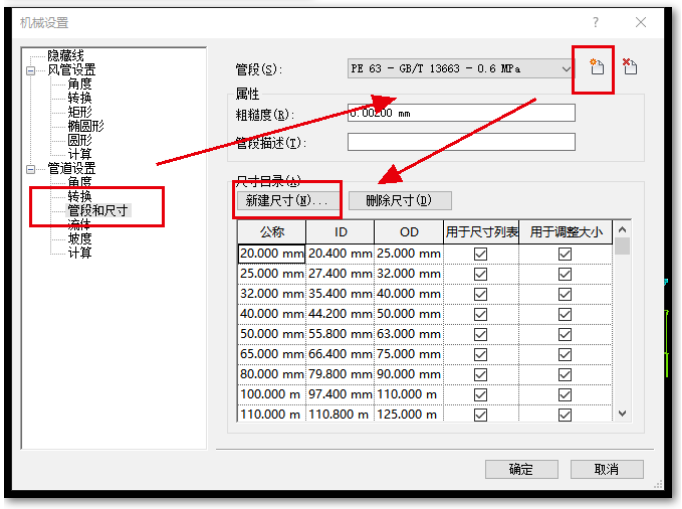Screen dimensions: 682x509
Task: Open the 管段 pipe segment dropdown
Action: click(x=567, y=69)
